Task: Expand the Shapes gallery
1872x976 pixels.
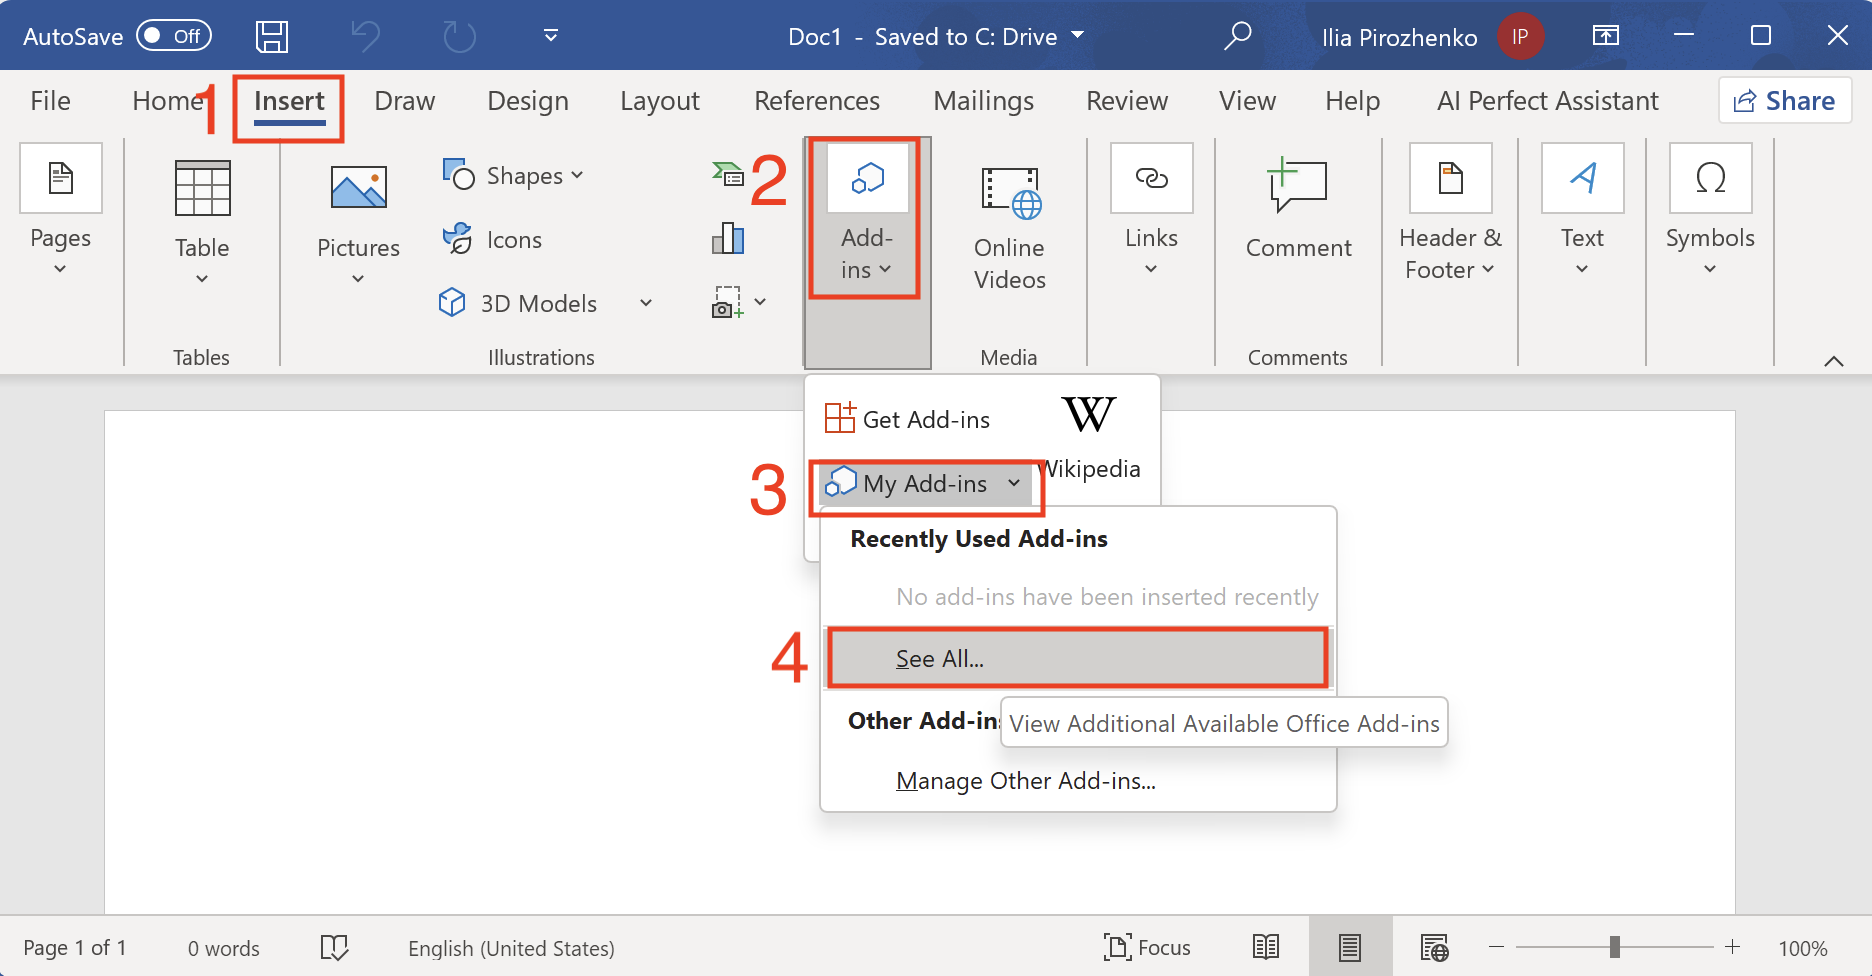Action: [x=514, y=176]
